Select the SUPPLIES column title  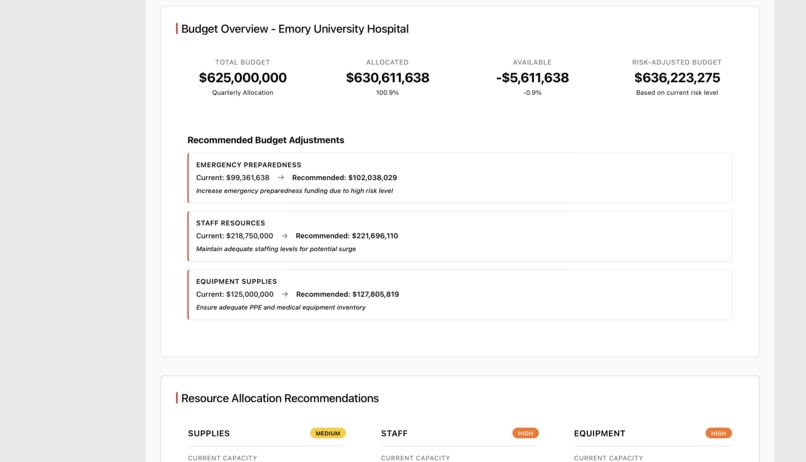pos(209,433)
